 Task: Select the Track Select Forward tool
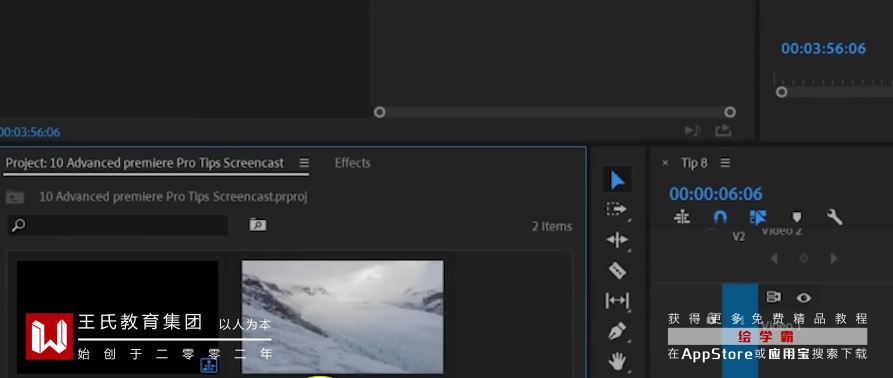[616, 209]
